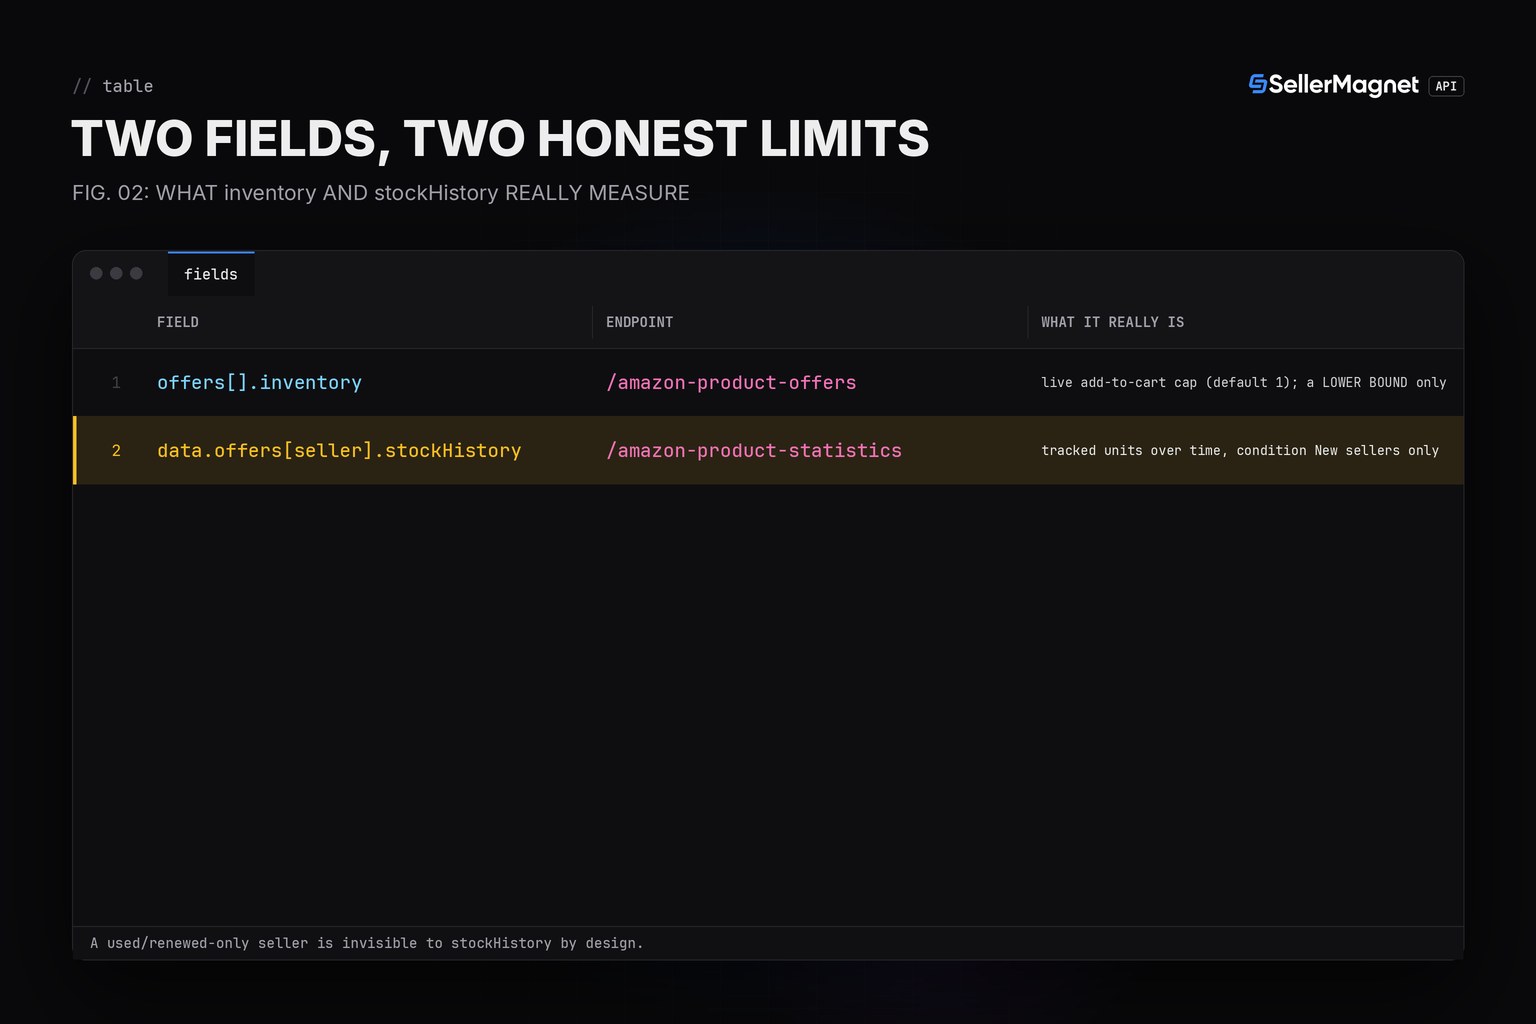Open the /amazon-product-offers endpoint

731,383
